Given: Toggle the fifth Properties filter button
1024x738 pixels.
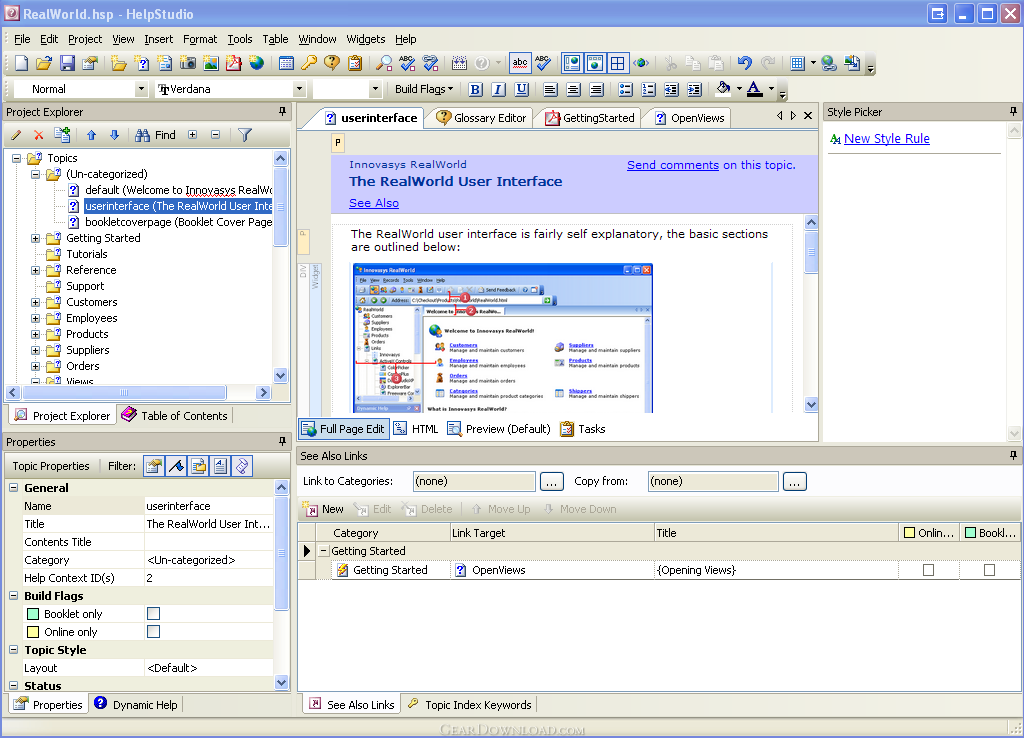Looking at the screenshot, I should [x=242, y=466].
